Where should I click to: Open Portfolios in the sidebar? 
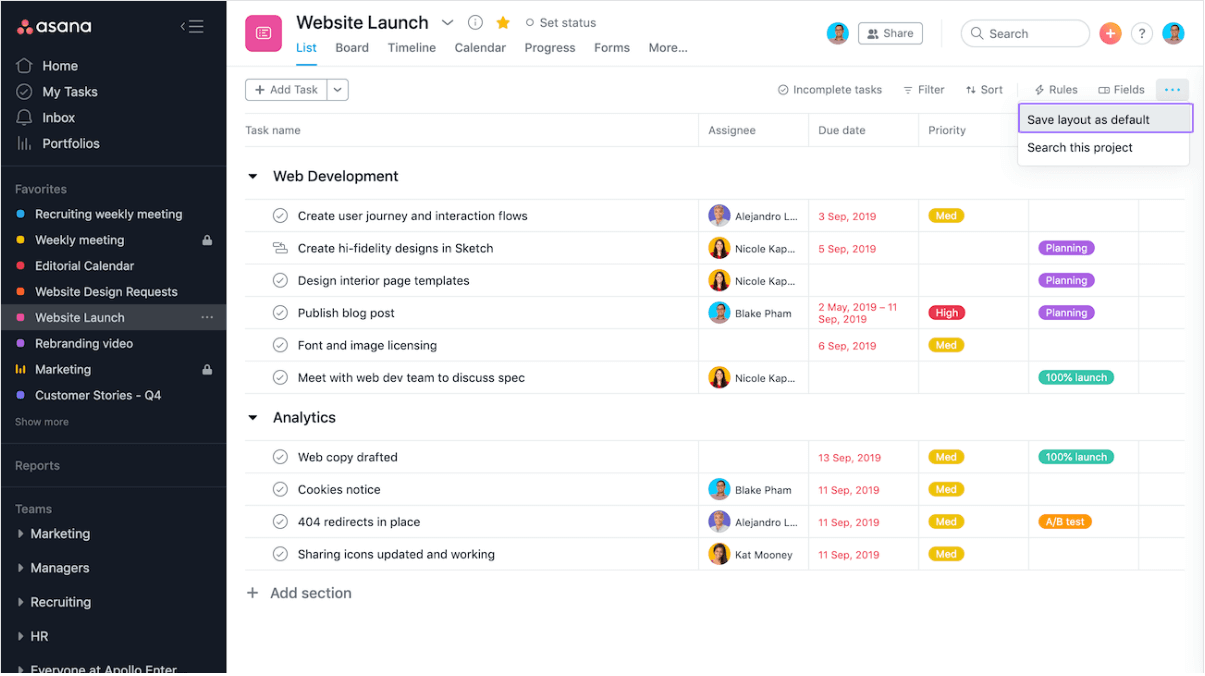coord(72,143)
